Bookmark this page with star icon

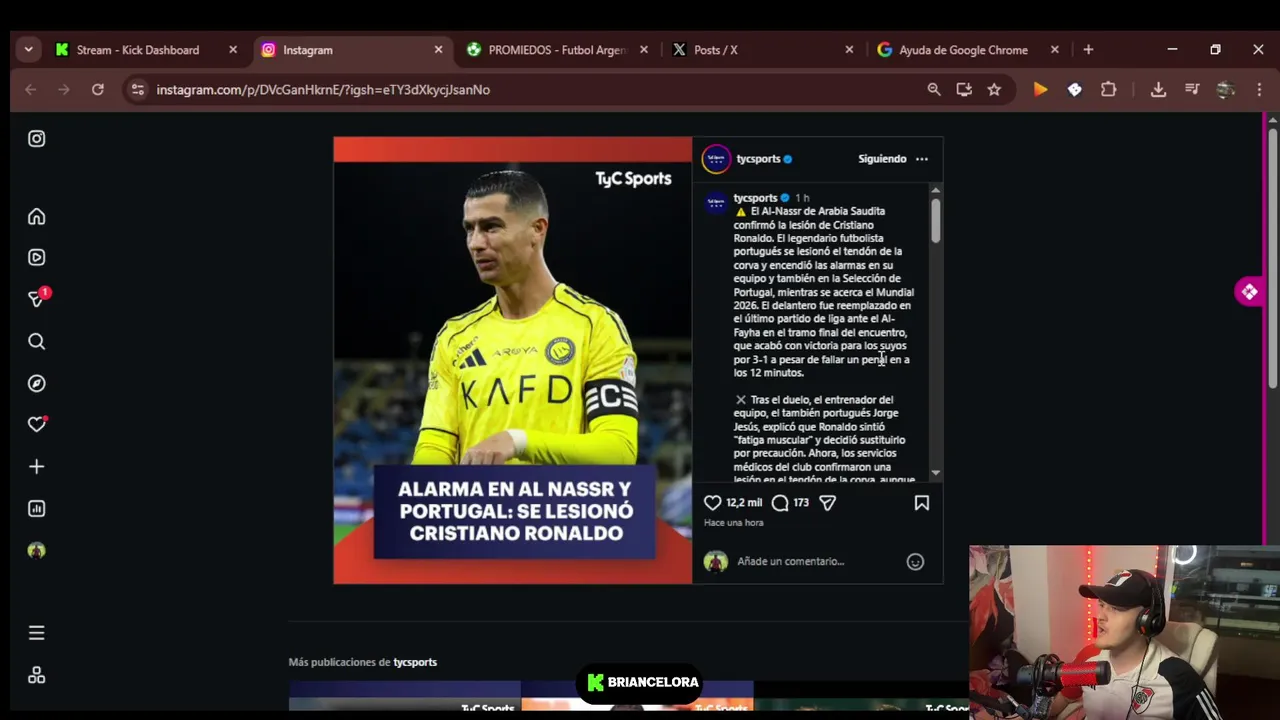[994, 90]
